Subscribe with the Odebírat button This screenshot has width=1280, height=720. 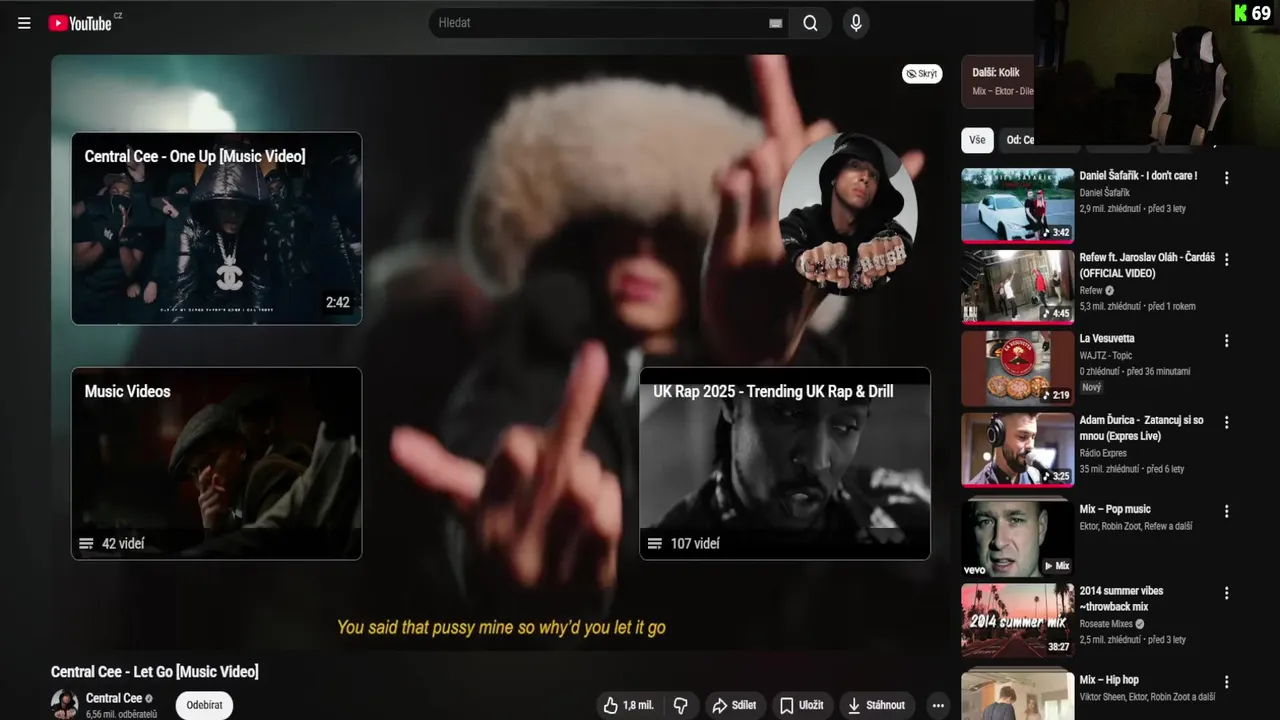(x=204, y=705)
